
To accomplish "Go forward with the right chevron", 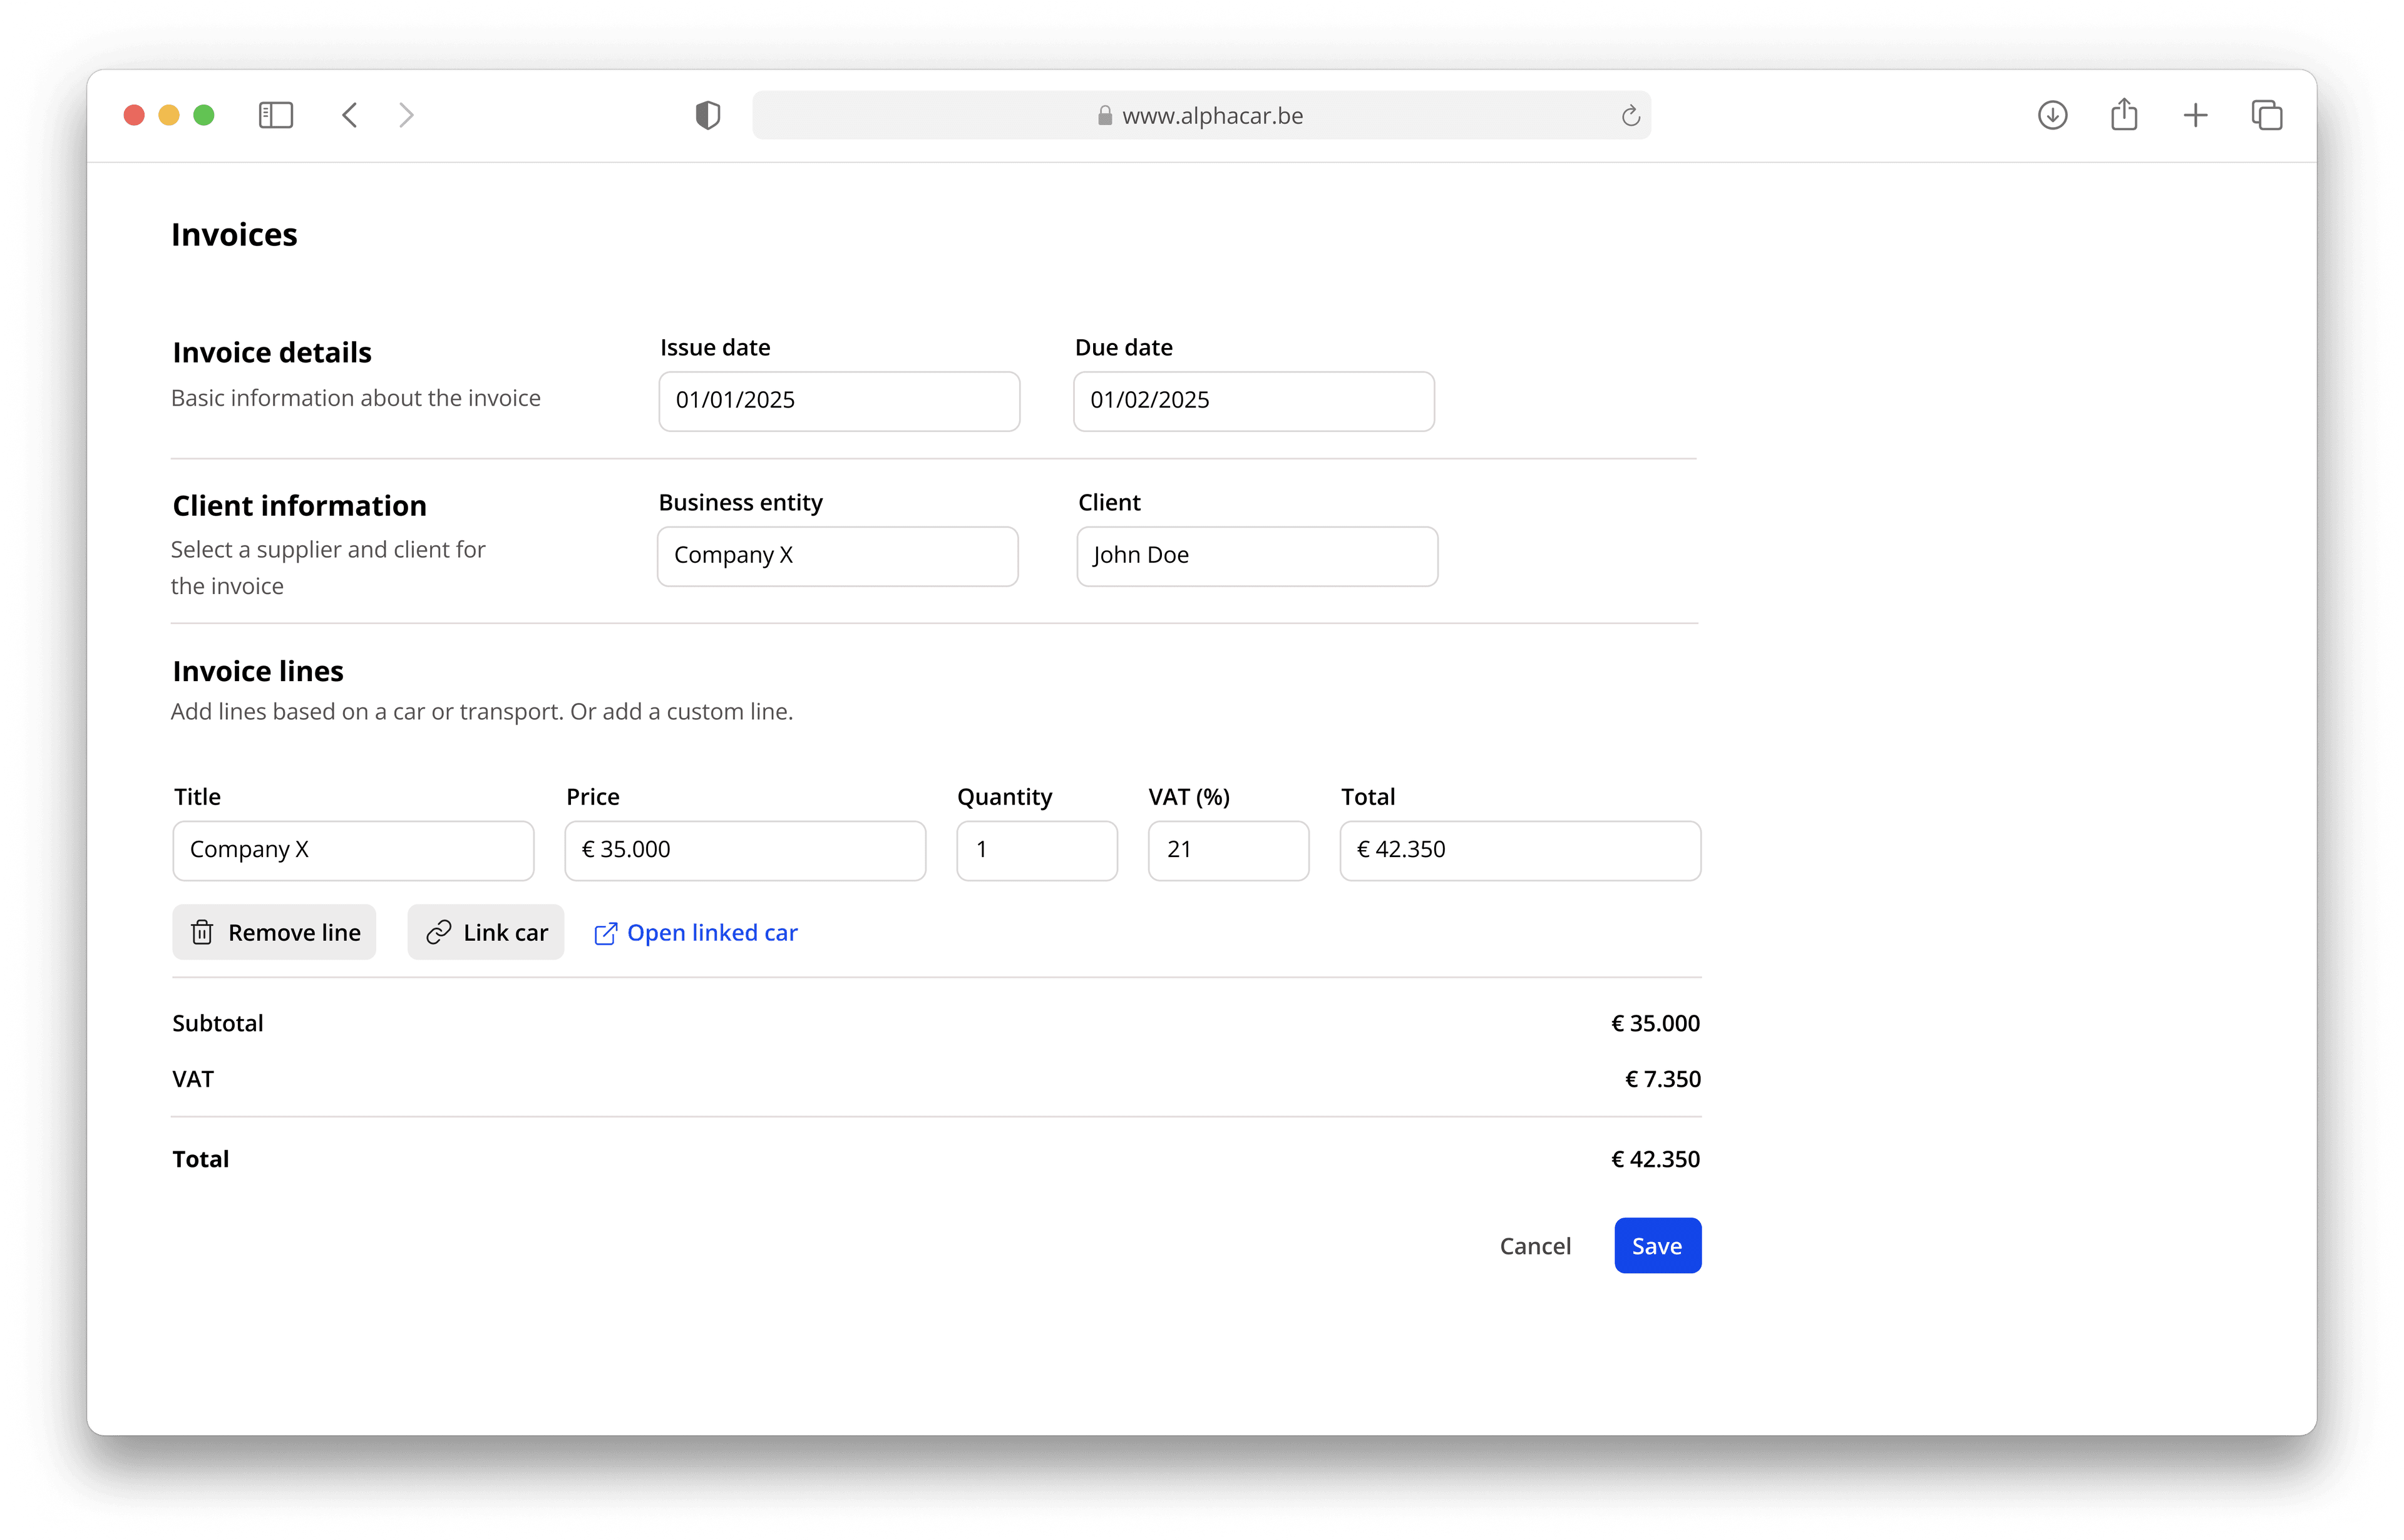I will 406,115.
